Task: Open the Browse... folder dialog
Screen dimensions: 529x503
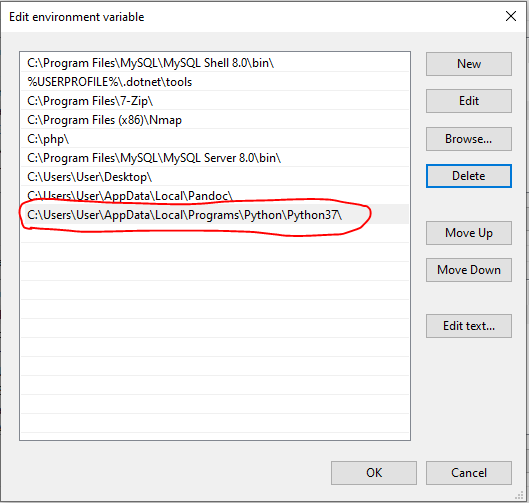Action: click(x=469, y=139)
